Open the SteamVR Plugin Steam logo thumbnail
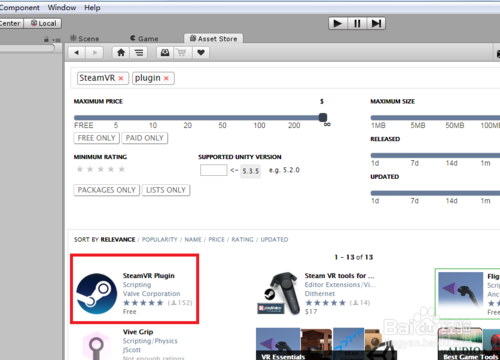 pos(97,294)
